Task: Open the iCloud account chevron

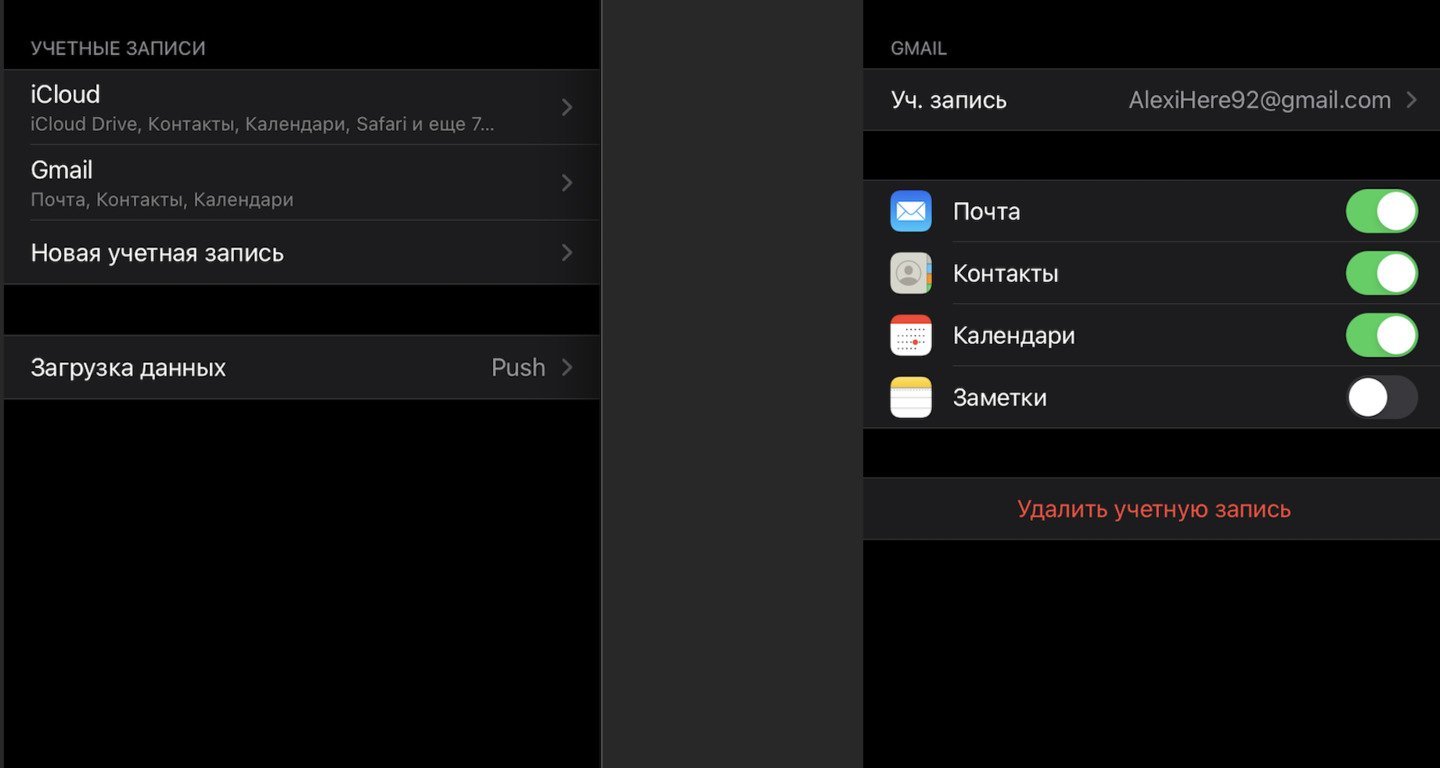Action: point(567,107)
